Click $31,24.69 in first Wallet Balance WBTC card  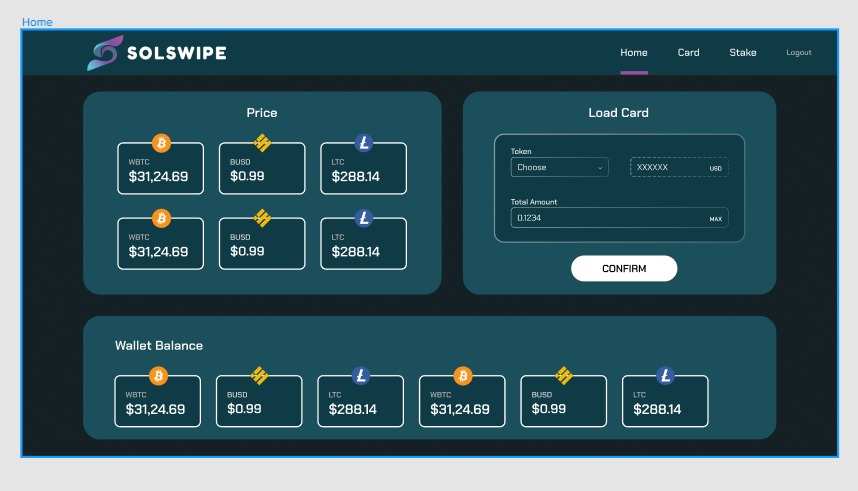tap(155, 409)
